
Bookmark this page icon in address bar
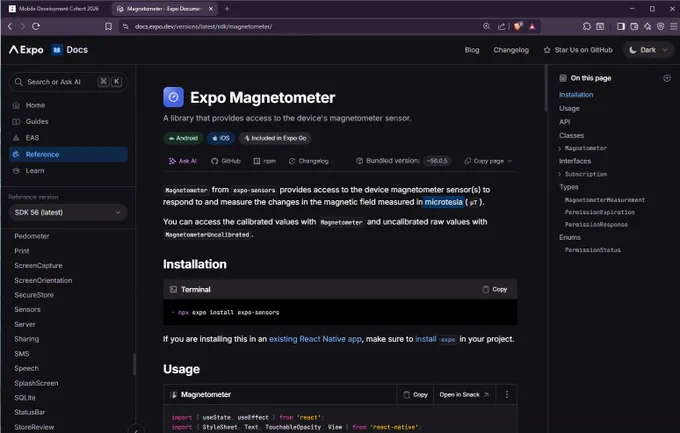(x=108, y=26)
